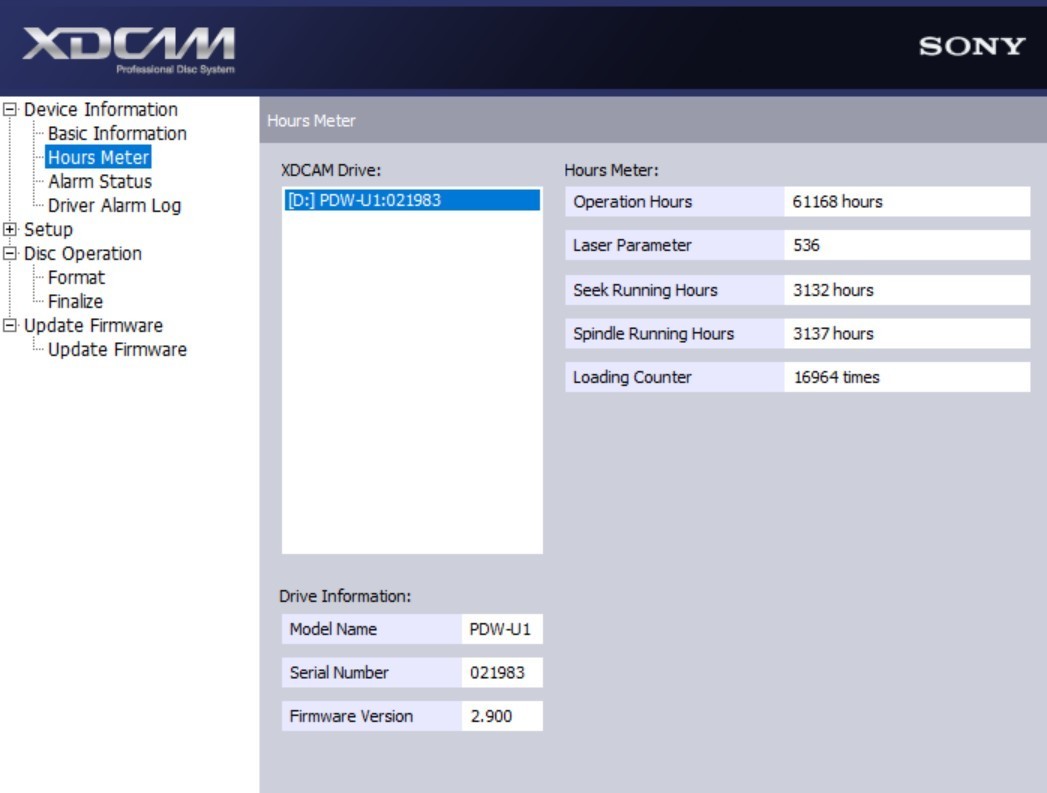Select the PDW-U1:021983 drive in list
Image resolution: width=1047 pixels, height=793 pixels.
(411, 200)
